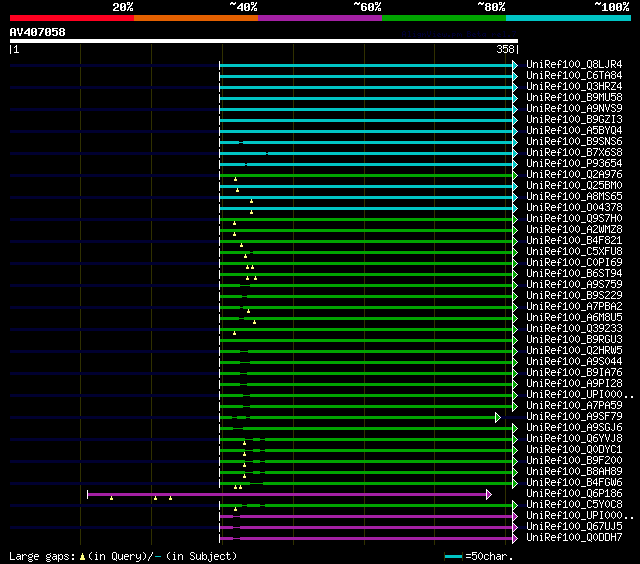Viewport: 640px width, 564px height.
Task: Click the orange ~40% legend segment
Action: coord(195,18)
